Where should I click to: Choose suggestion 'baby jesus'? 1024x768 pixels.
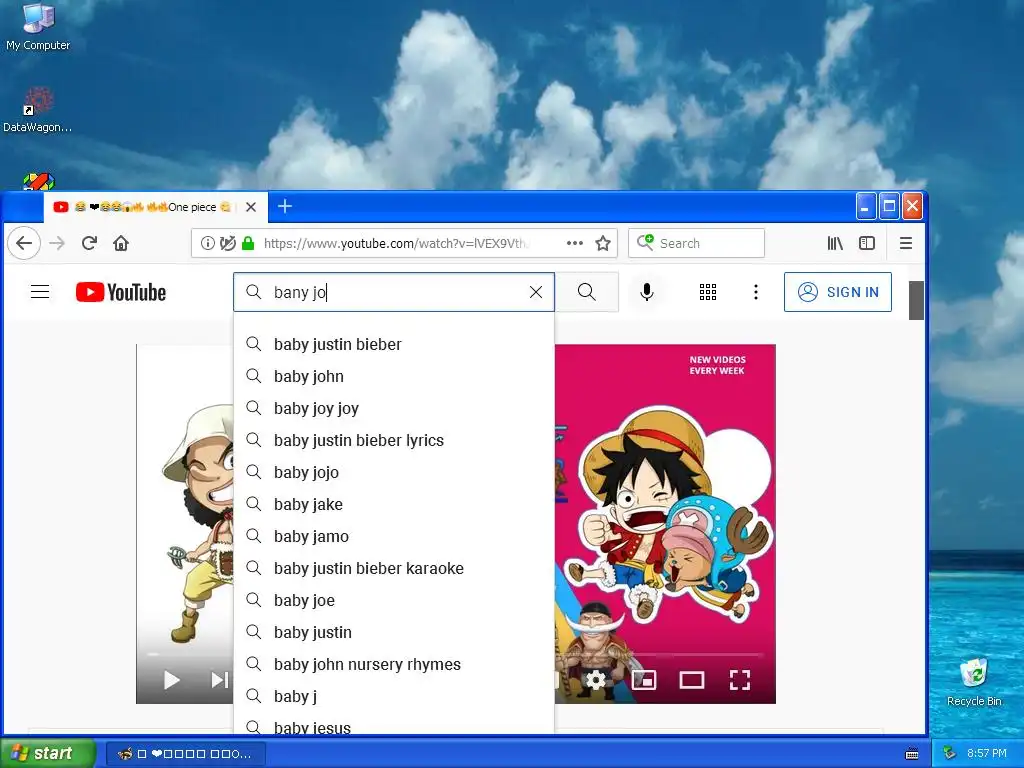coord(394,726)
